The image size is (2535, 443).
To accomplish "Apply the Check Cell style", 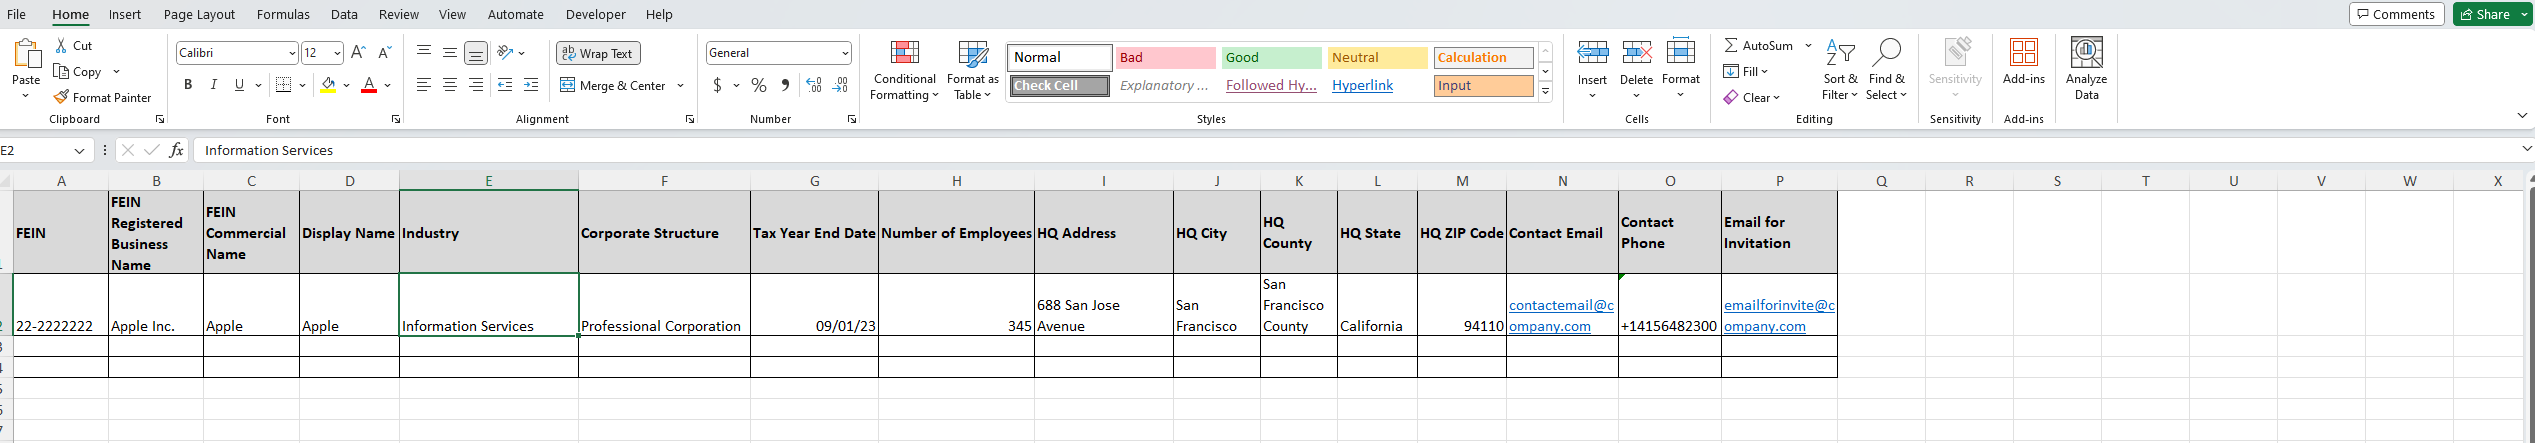I will coord(1059,86).
